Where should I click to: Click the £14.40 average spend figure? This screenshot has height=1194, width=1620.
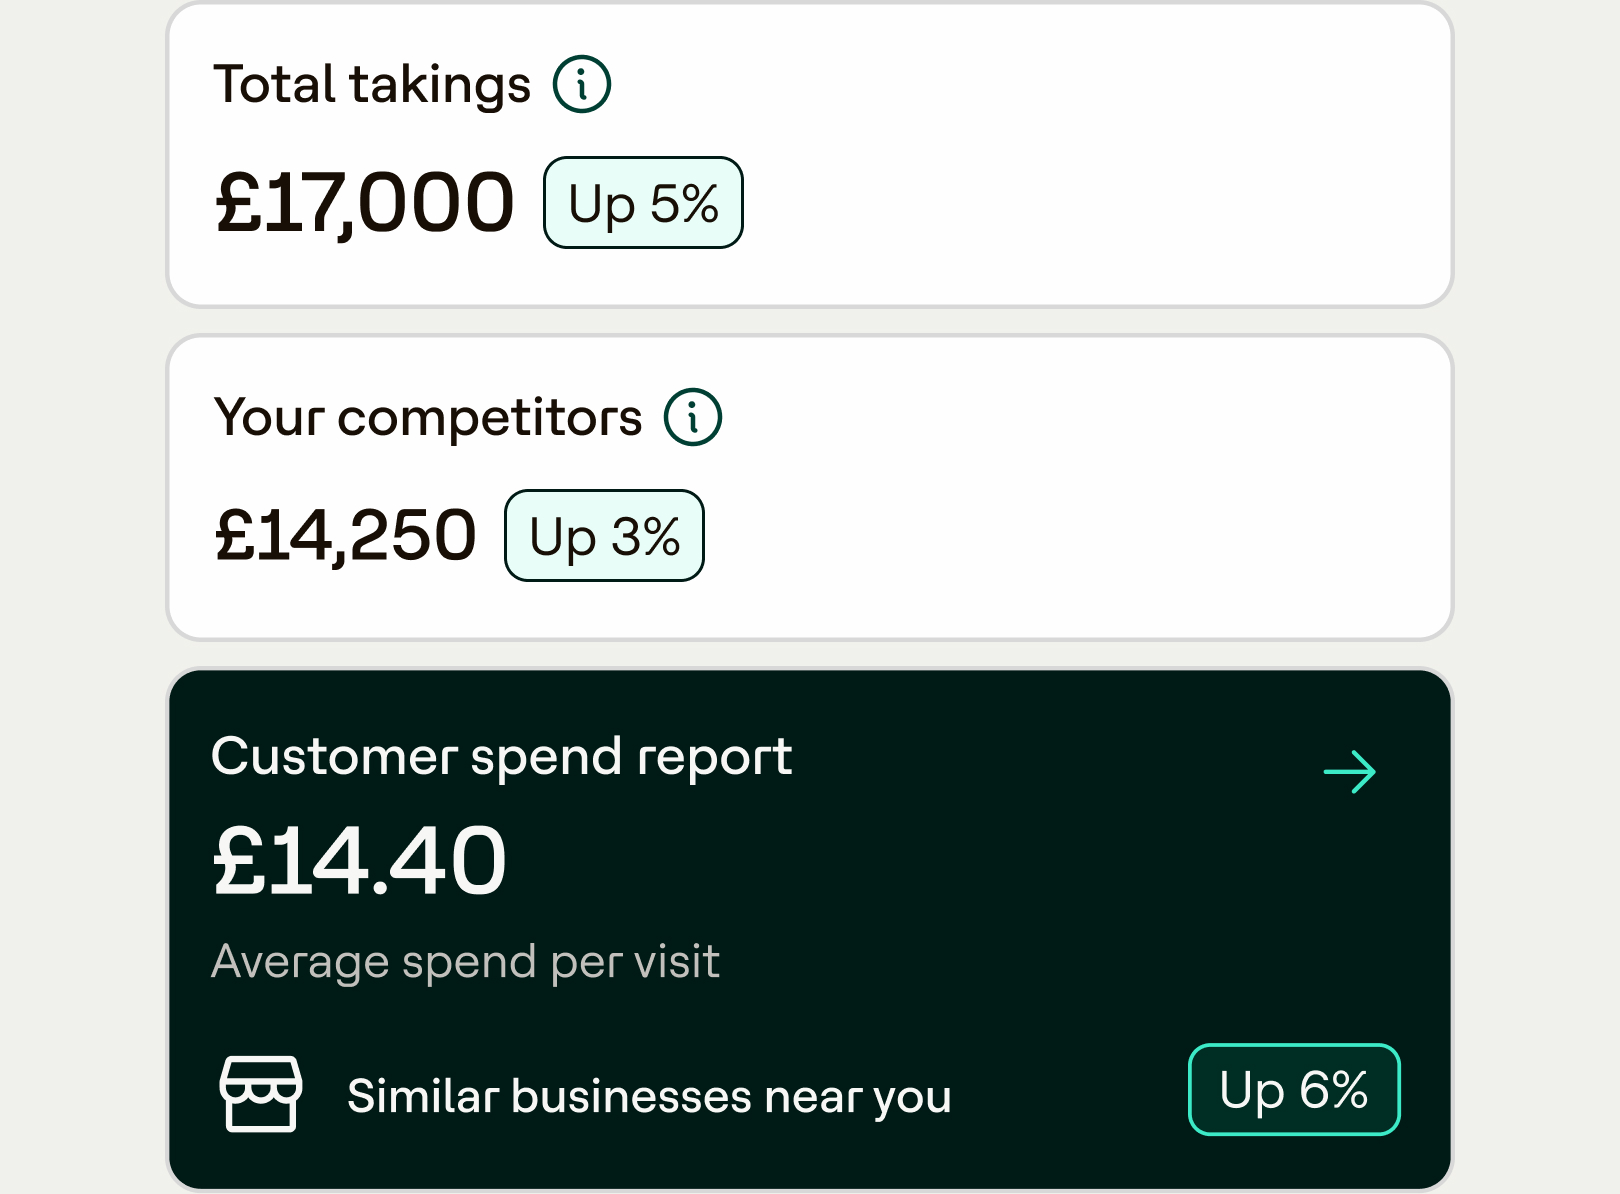tap(360, 861)
